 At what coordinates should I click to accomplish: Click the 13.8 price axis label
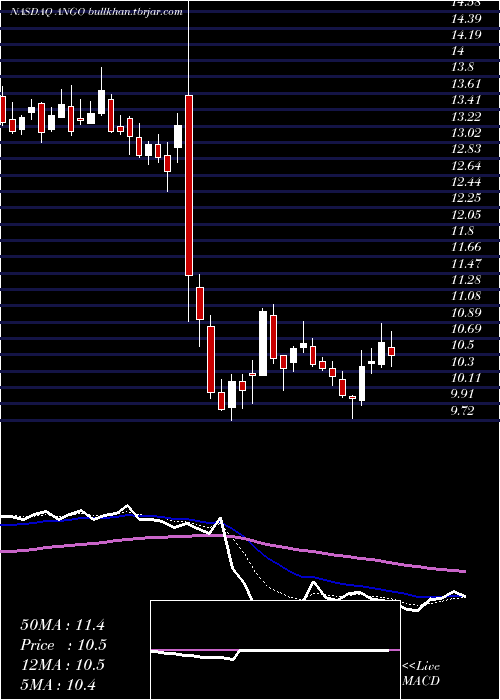pyautogui.click(x=462, y=67)
